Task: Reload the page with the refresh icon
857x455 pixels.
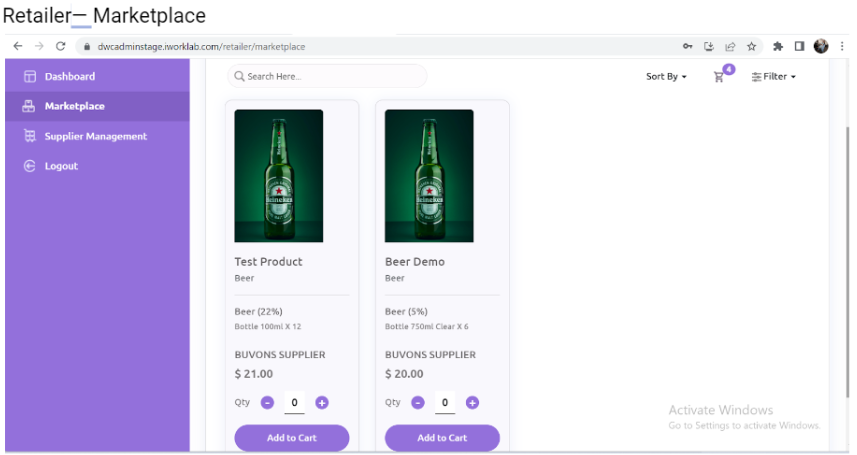Action: click(x=61, y=46)
